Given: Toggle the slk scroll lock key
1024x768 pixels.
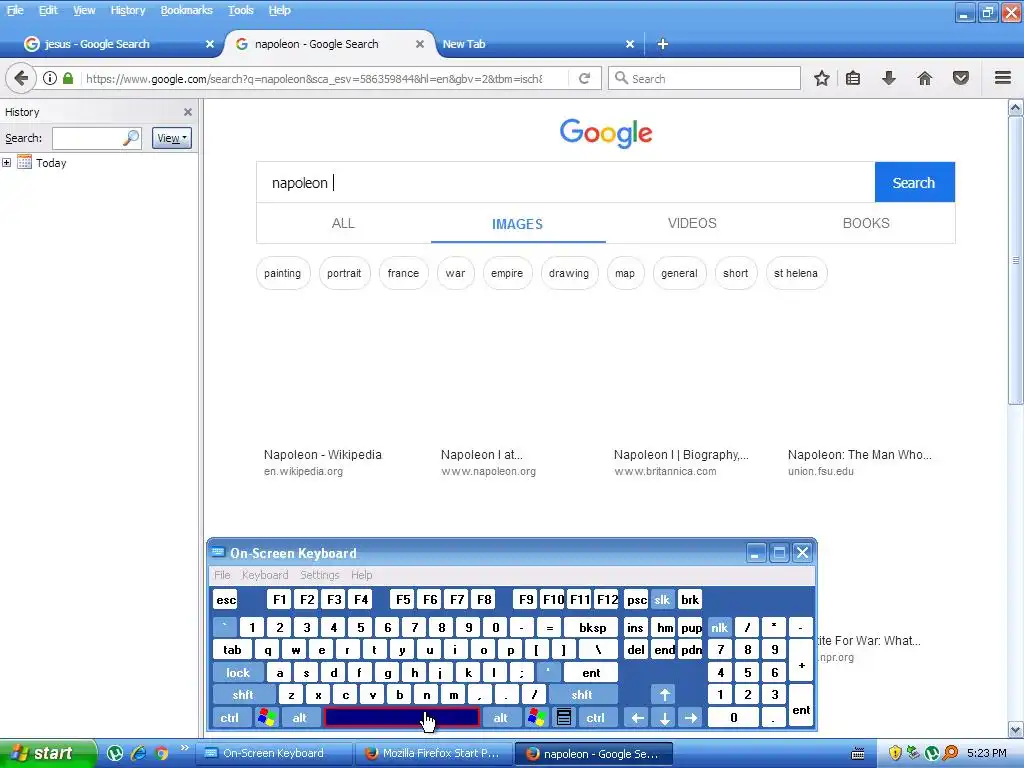Looking at the screenshot, I should tap(662, 600).
